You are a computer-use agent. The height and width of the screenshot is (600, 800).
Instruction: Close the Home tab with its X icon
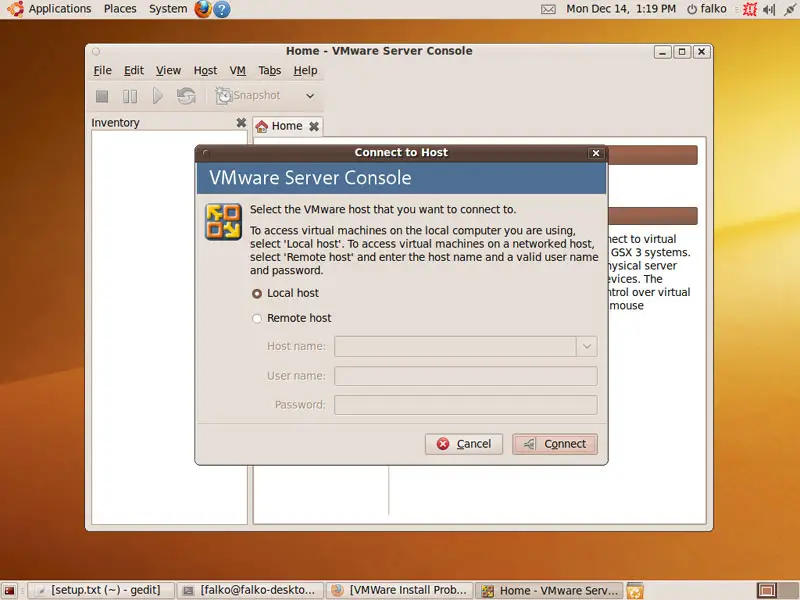pos(314,126)
